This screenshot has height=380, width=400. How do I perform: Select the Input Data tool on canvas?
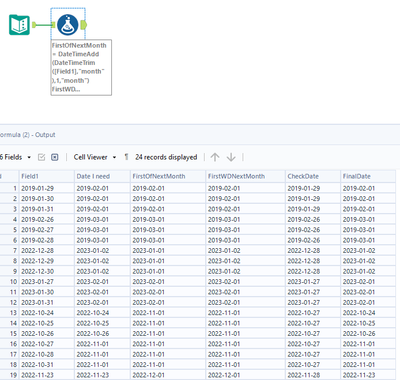coord(19,25)
